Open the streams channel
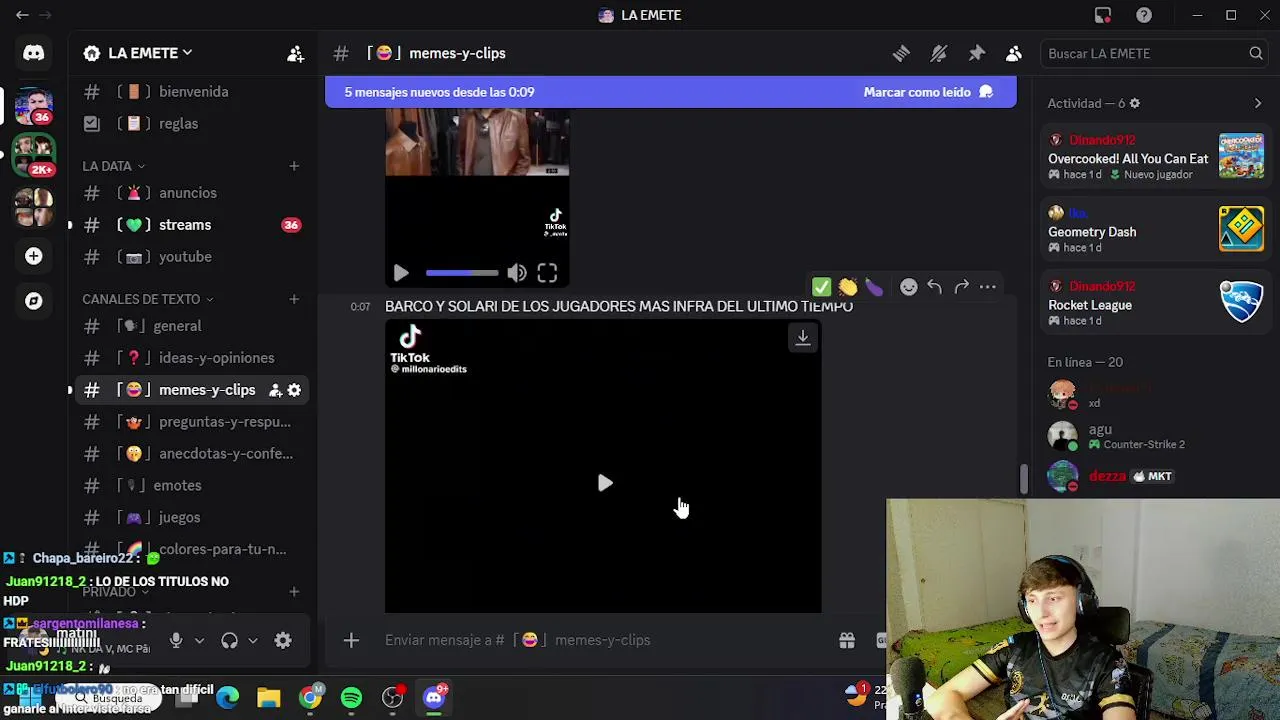Viewport: 1280px width, 720px height. [x=191, y=224]
